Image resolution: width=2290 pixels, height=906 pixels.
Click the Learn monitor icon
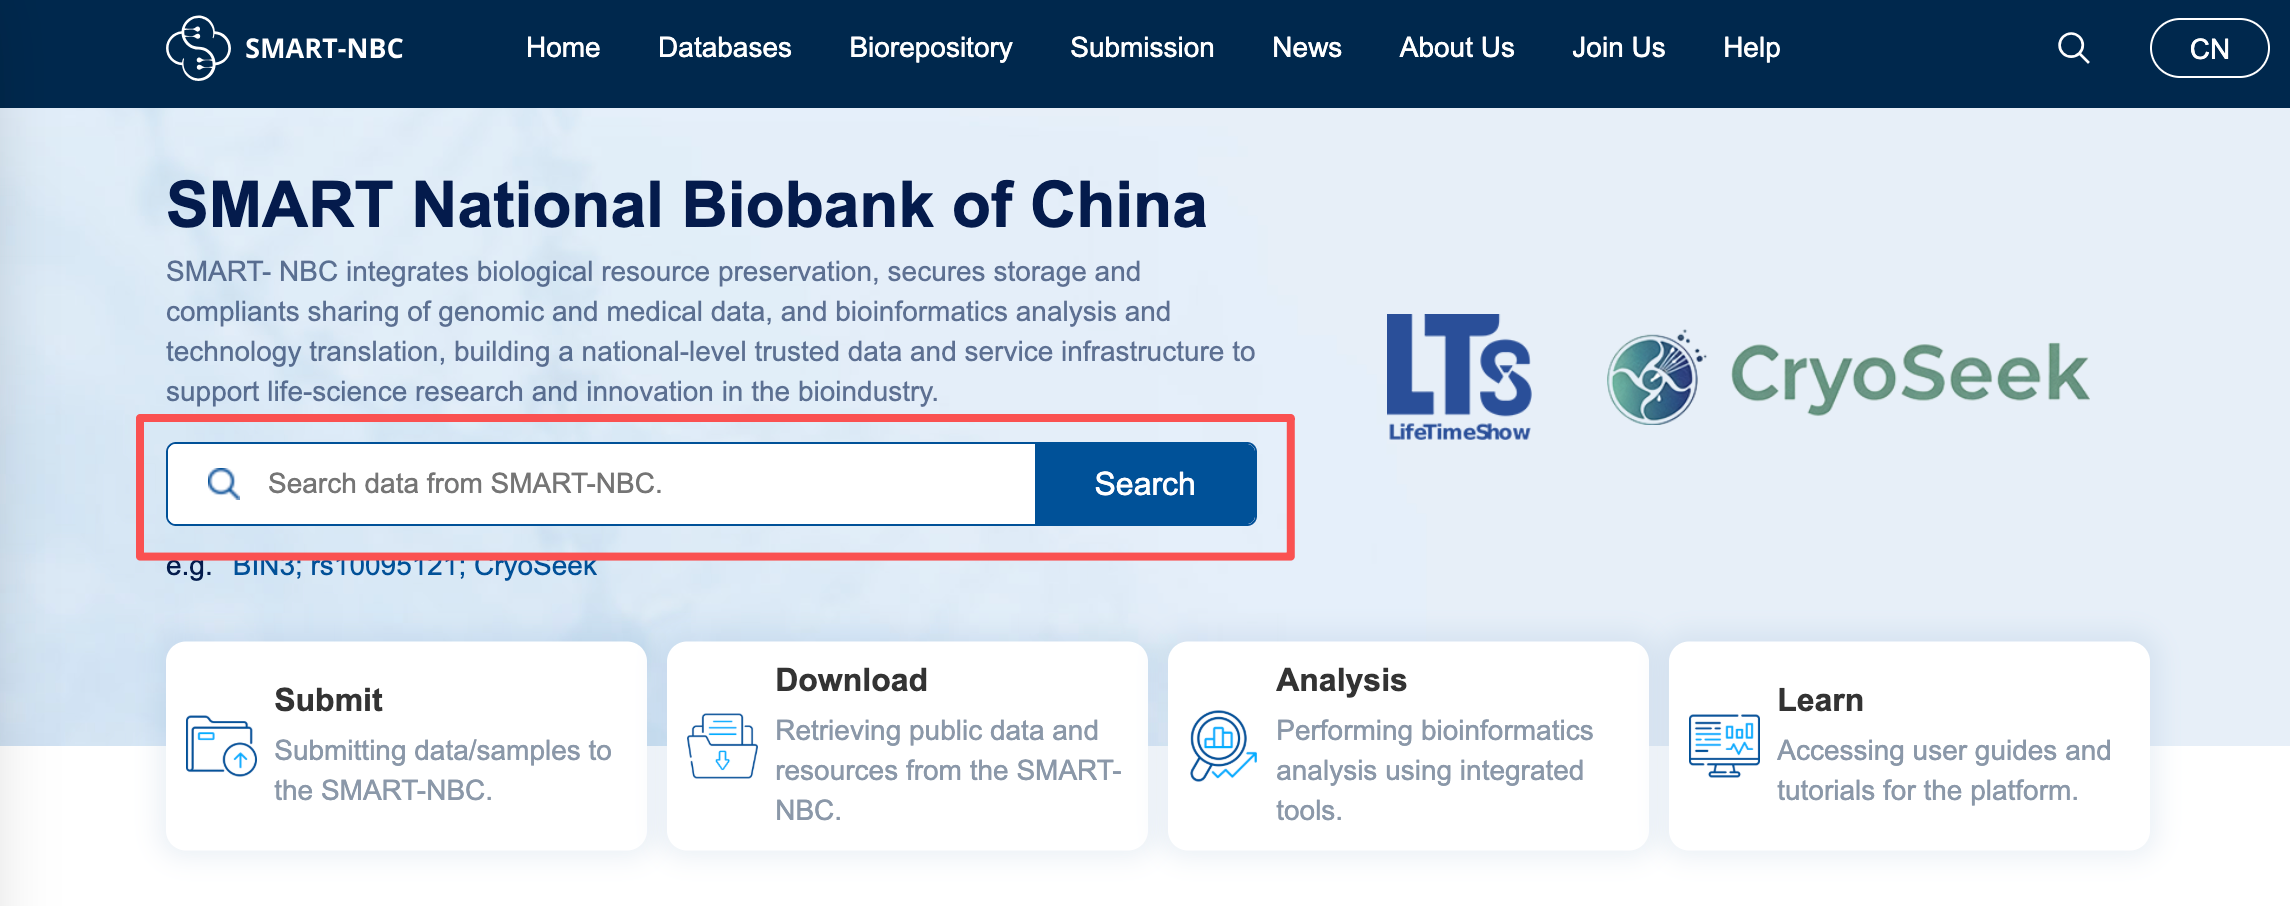coord(1723,746)
